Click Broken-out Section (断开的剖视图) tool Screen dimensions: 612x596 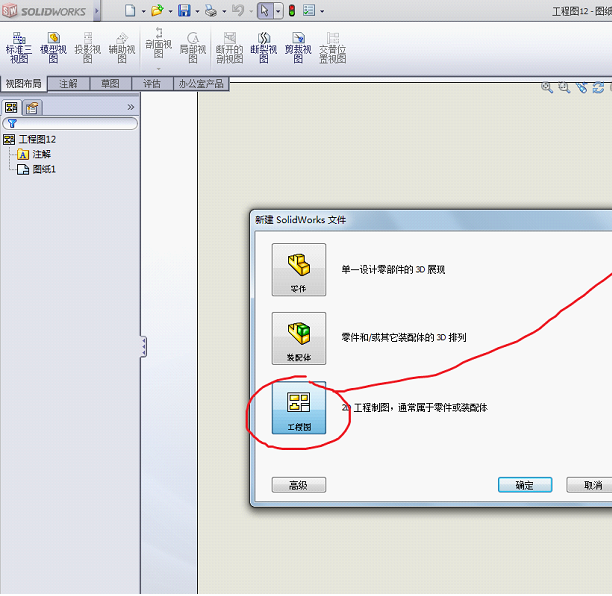tap(230, 48)
